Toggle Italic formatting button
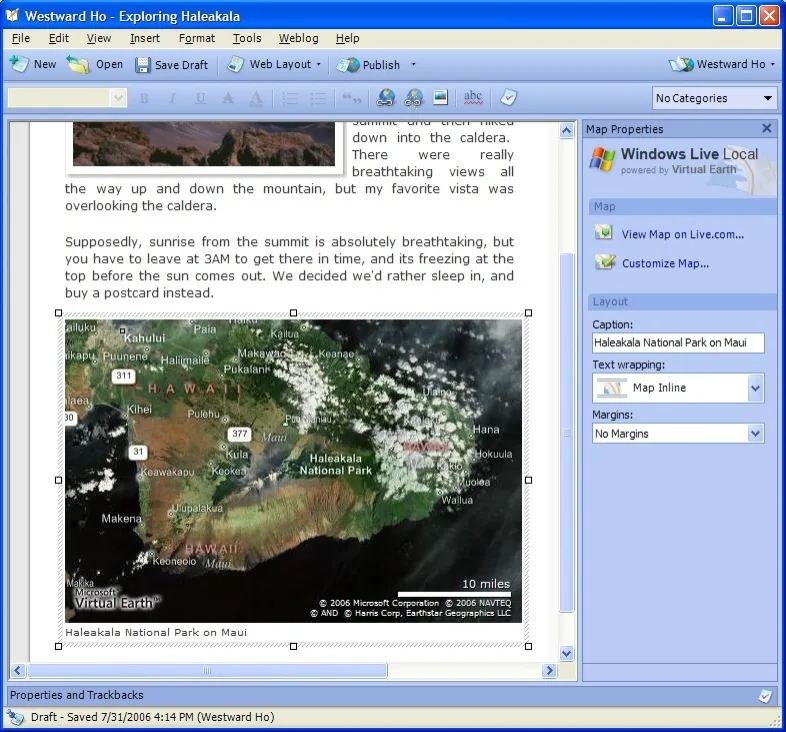The width and height of the screenshot is (786, 732). (172, 98)
